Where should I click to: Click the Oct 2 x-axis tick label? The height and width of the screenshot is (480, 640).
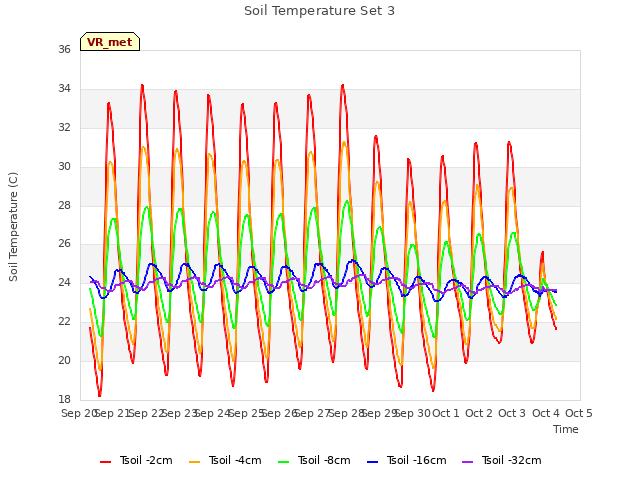point(479,413)
